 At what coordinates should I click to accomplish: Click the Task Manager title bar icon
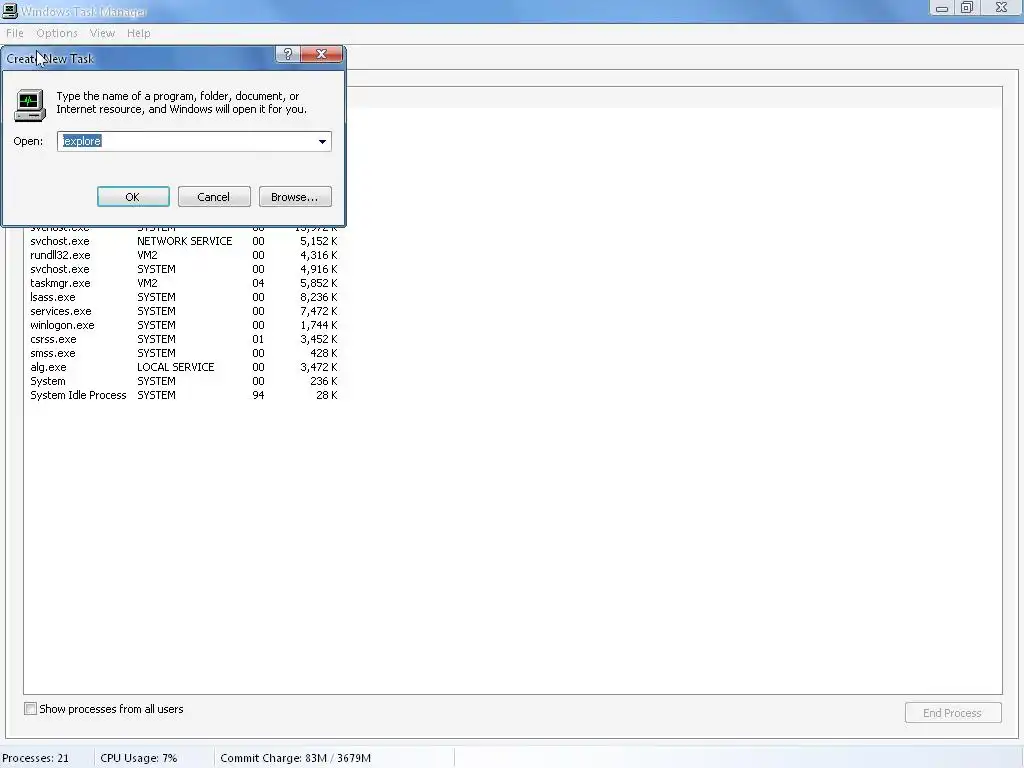[x=10, y=10]
